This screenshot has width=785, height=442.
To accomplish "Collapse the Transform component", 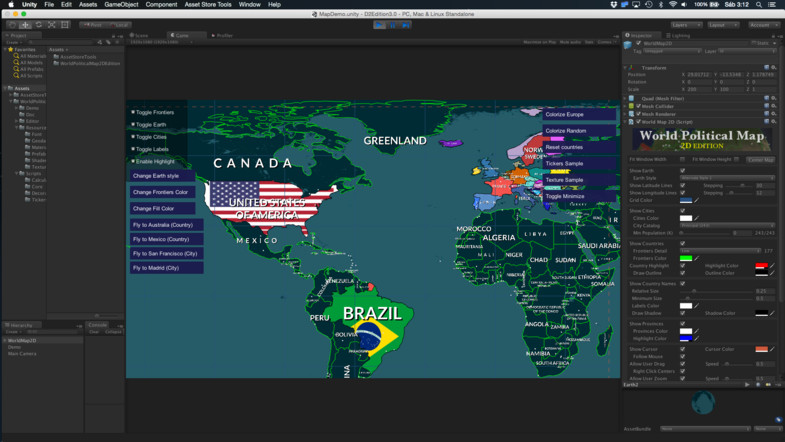I will pyautogui.click(x=625, y=68).
